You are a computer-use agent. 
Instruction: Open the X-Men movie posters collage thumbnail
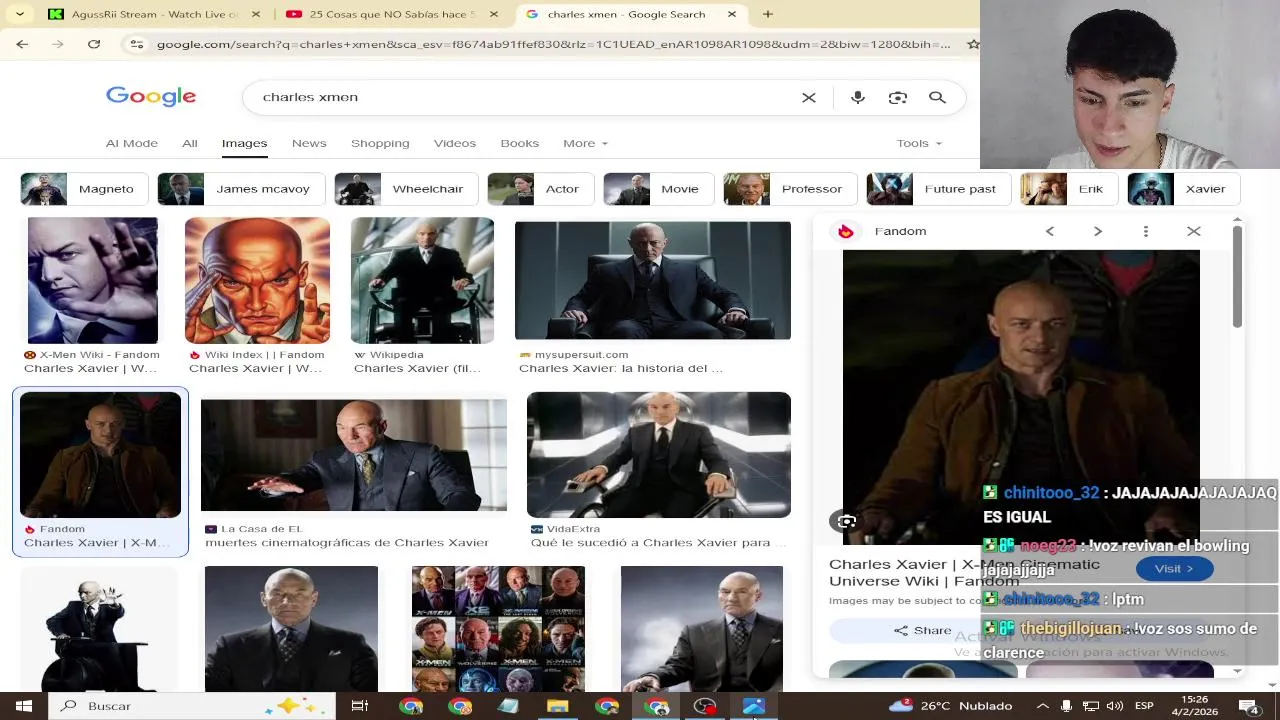coord(498,629)
